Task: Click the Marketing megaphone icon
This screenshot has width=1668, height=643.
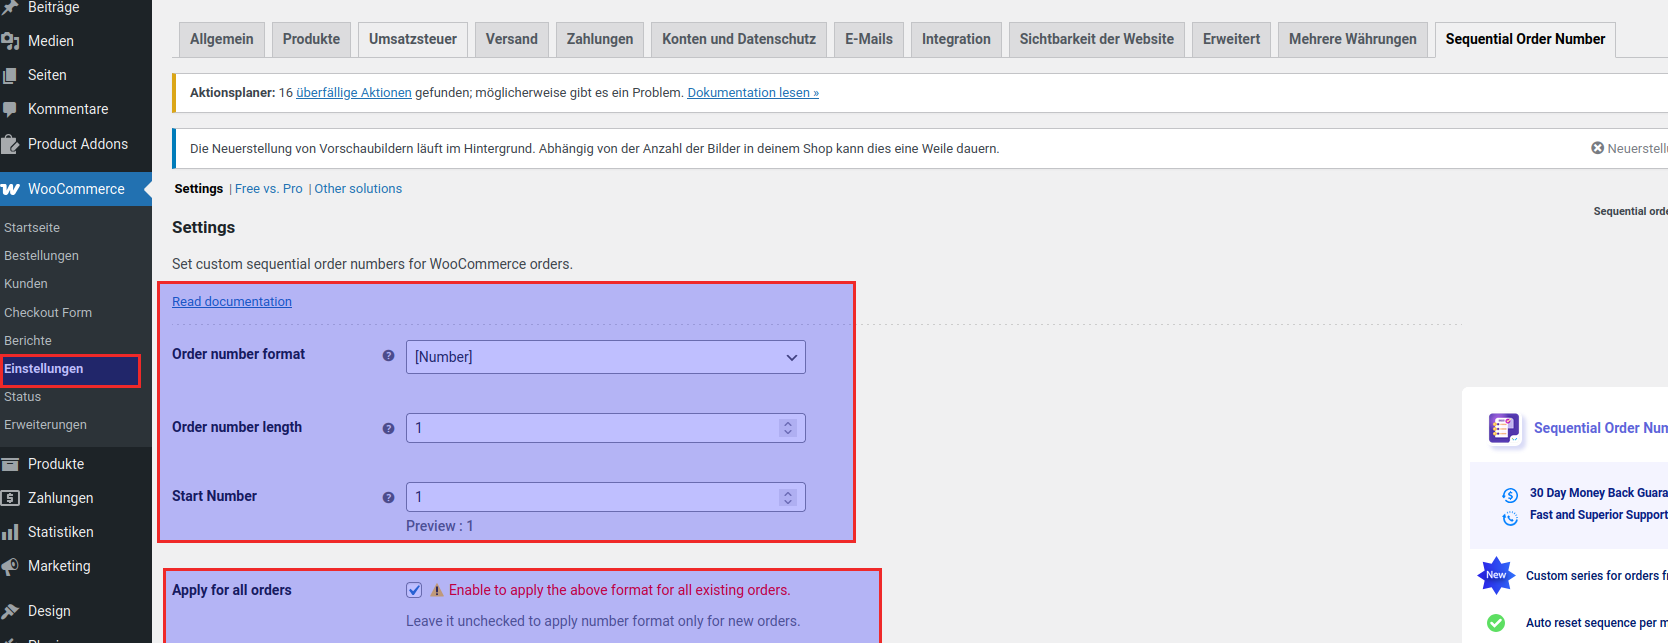Action: pos(11,566)
